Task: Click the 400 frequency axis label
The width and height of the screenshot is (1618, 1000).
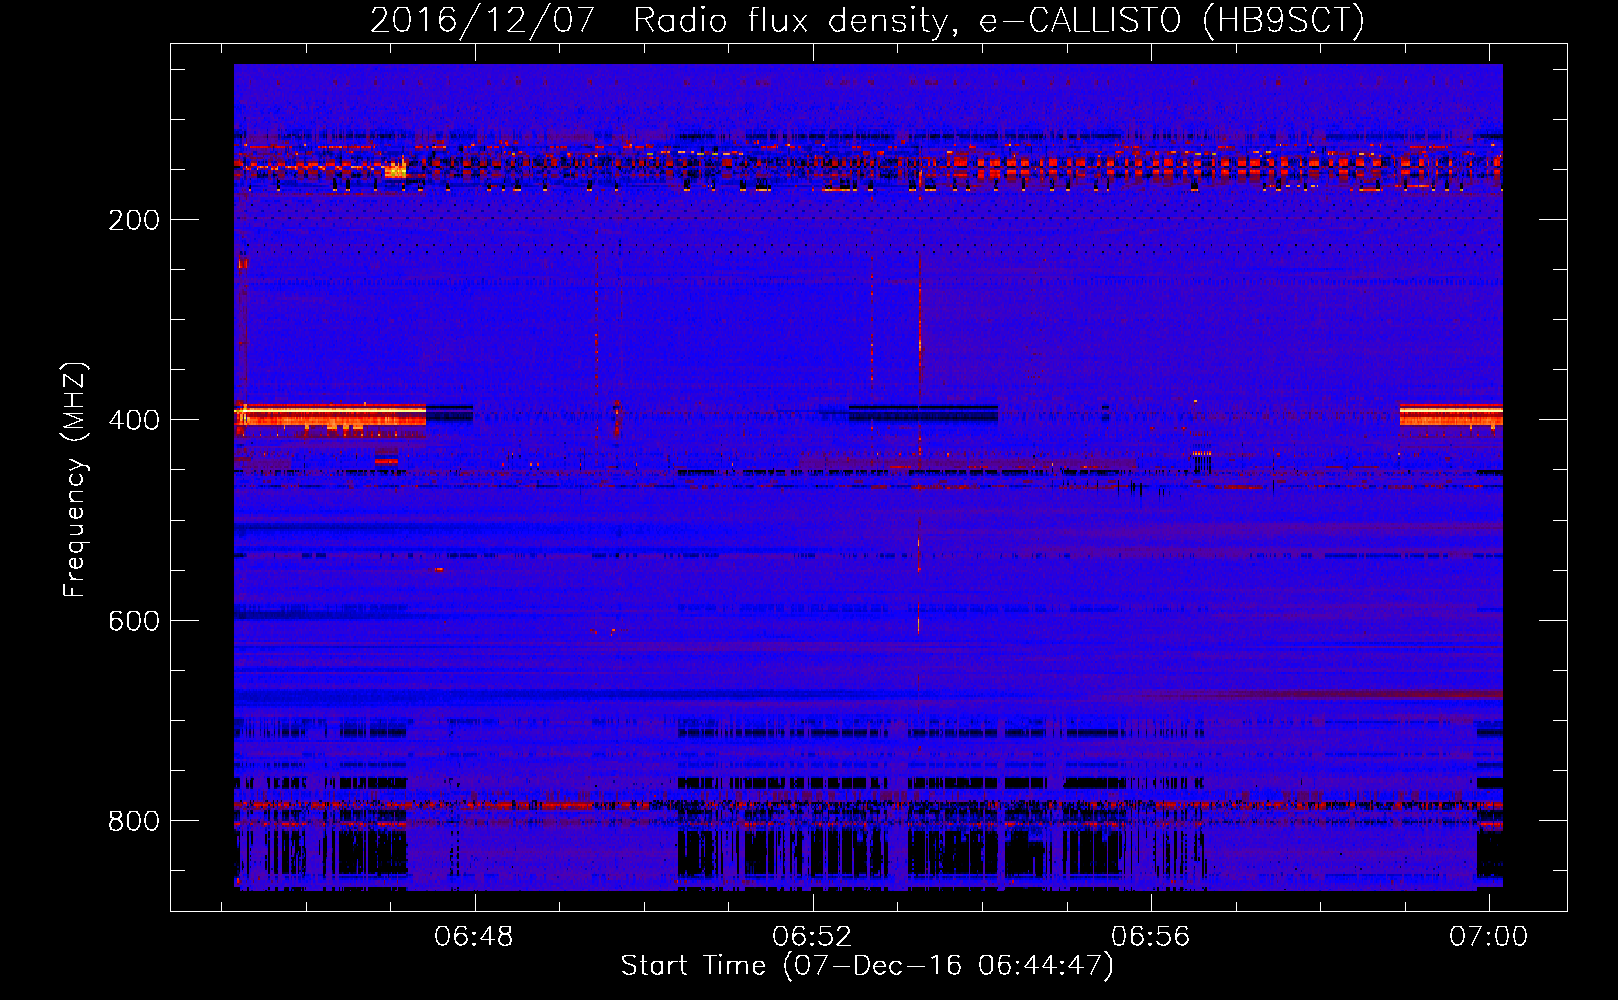Action: pos(134,420)
